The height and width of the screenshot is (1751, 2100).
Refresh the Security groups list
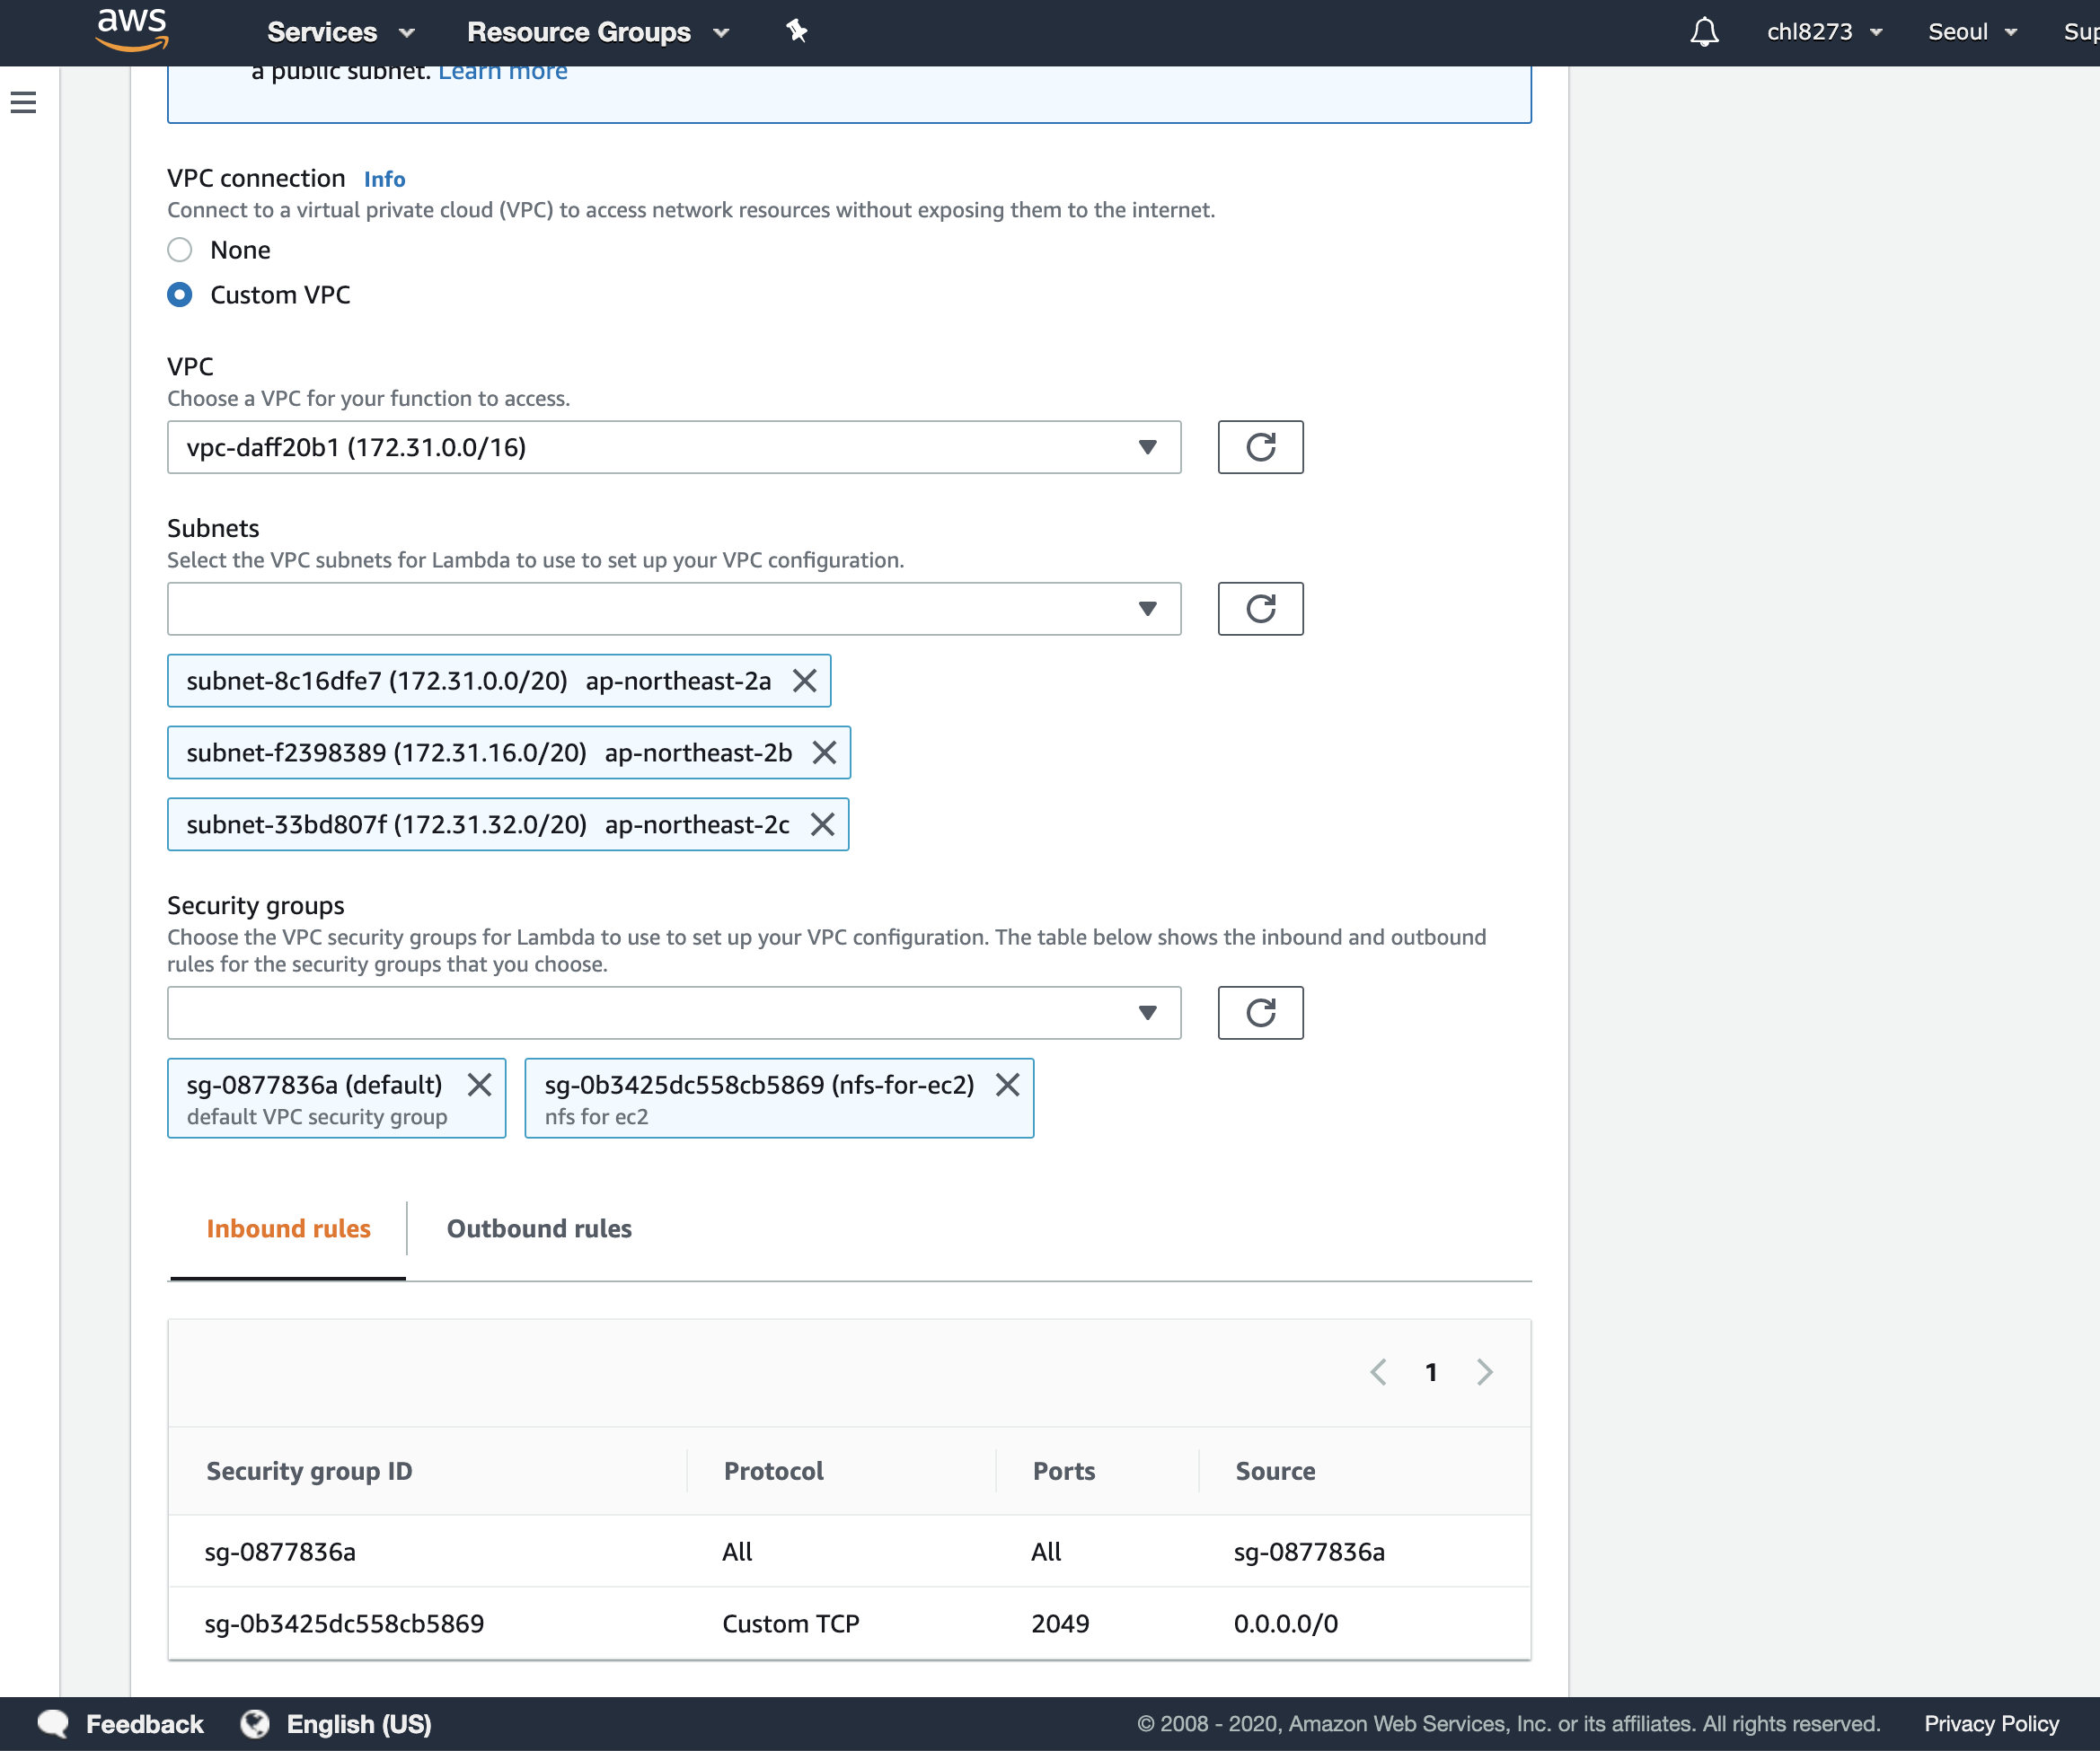1259,1013
